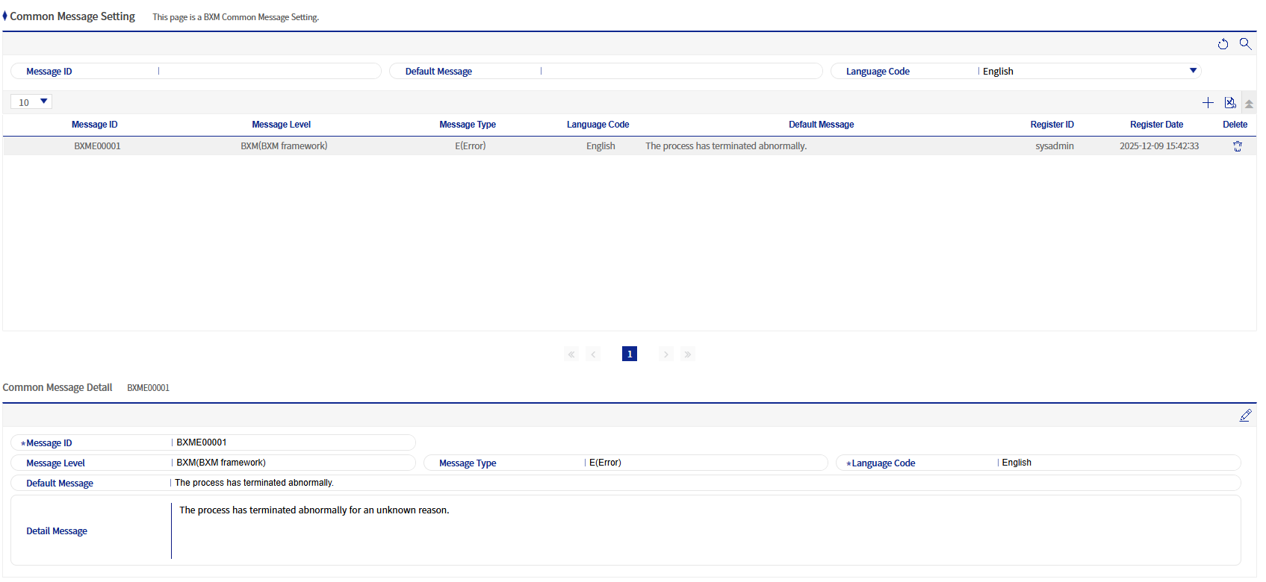Add a new message with plus icon
This screenshot has height=582, width=1266.
tap(1207, 103)
